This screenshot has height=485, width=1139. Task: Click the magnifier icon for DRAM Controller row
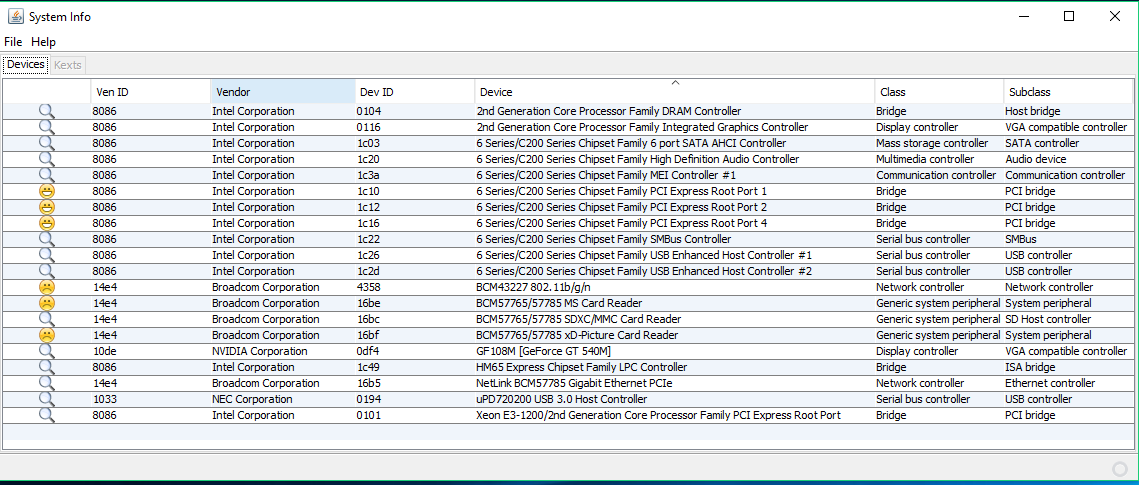(46, 111)
